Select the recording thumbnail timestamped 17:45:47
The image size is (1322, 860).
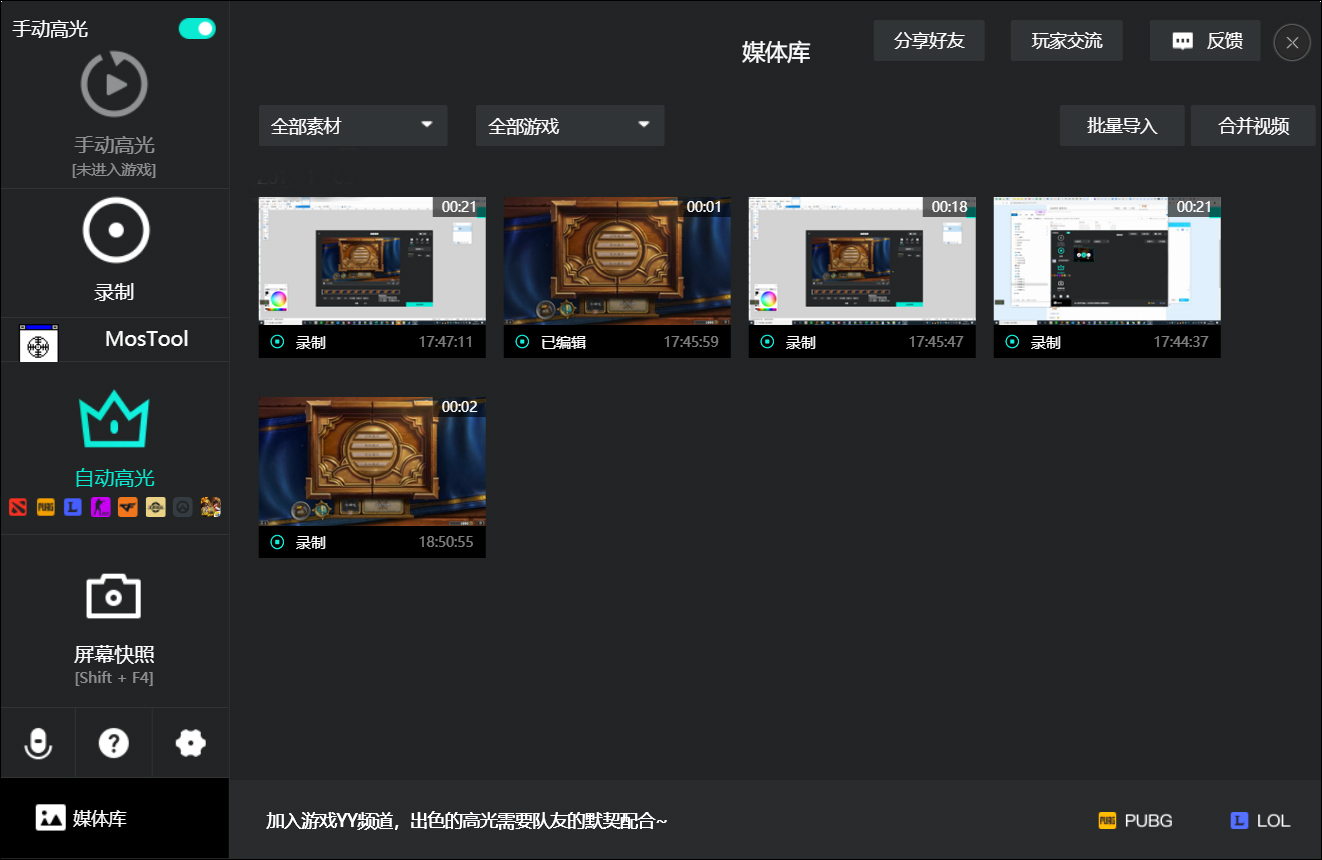coord(862,277)
